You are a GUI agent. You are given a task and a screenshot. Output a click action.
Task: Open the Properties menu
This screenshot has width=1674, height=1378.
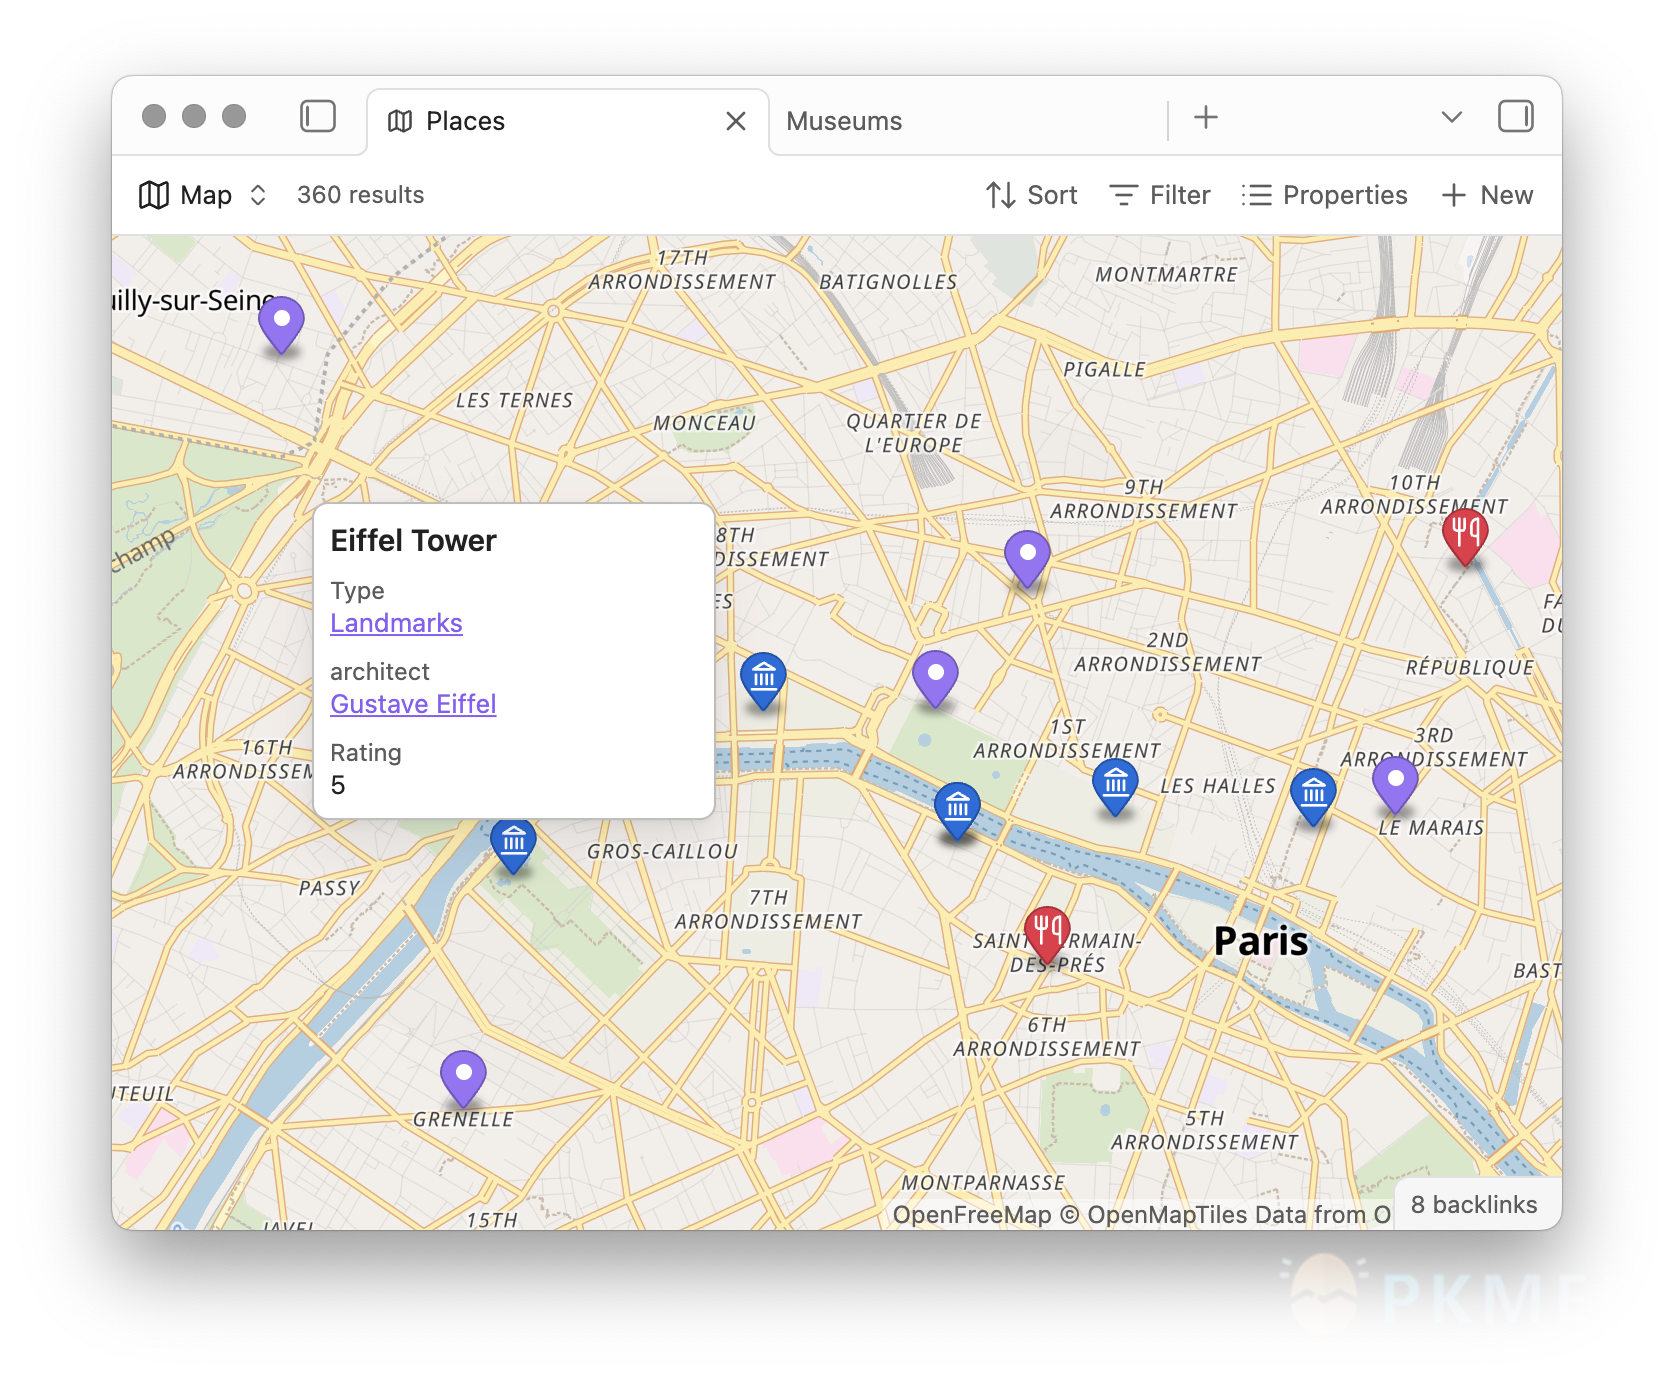1324,195
